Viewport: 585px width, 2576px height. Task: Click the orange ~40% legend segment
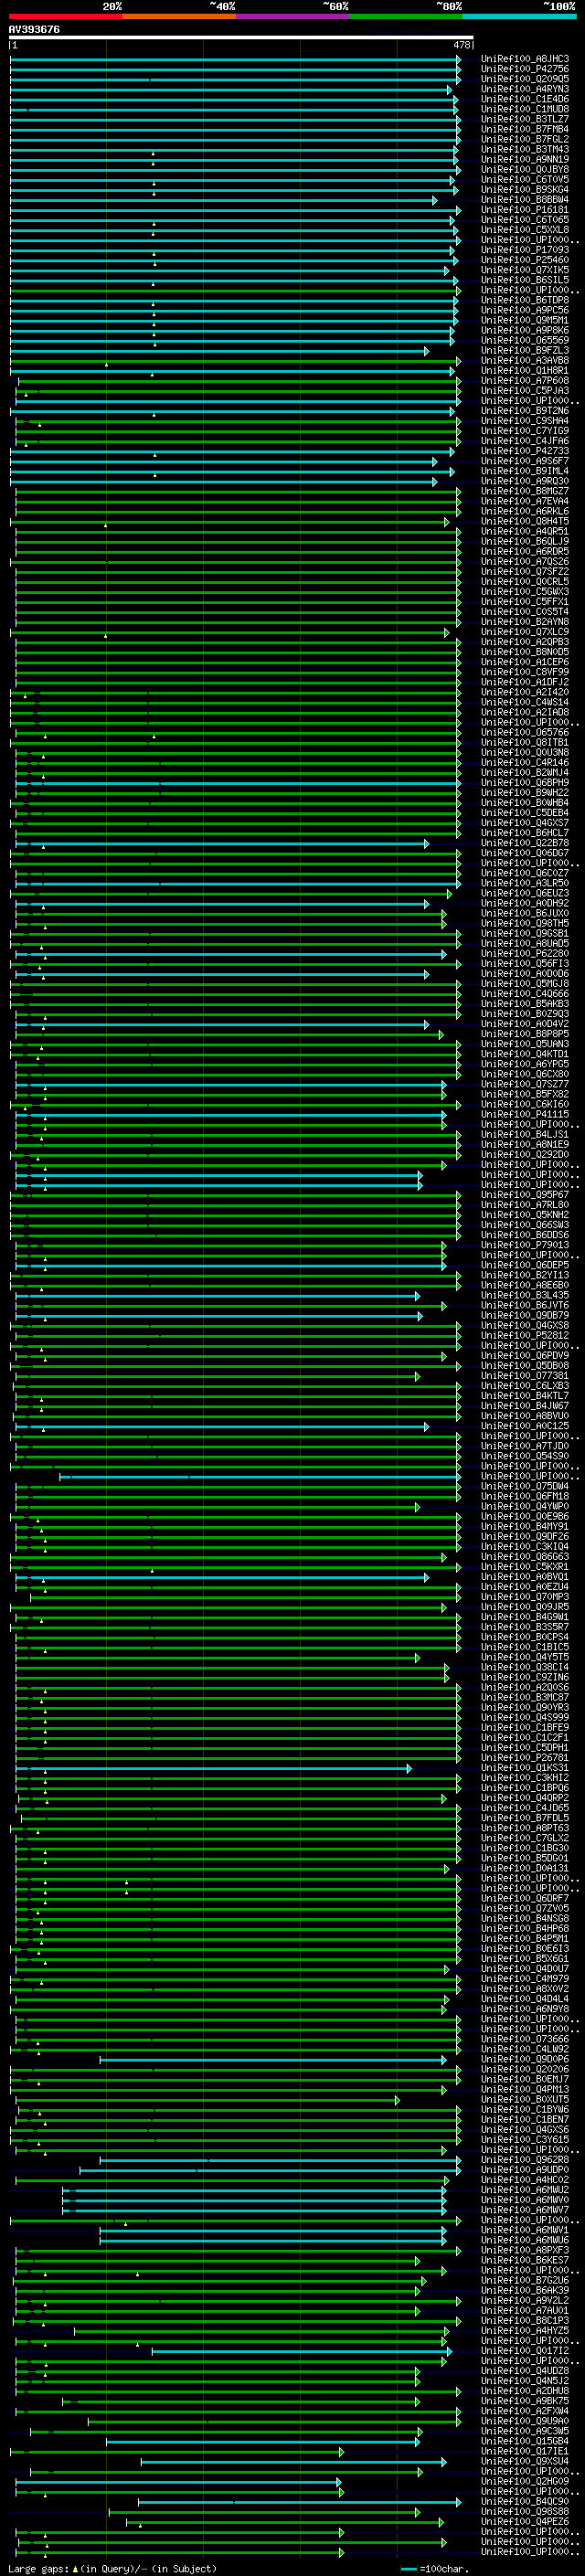tap(179, 16)
